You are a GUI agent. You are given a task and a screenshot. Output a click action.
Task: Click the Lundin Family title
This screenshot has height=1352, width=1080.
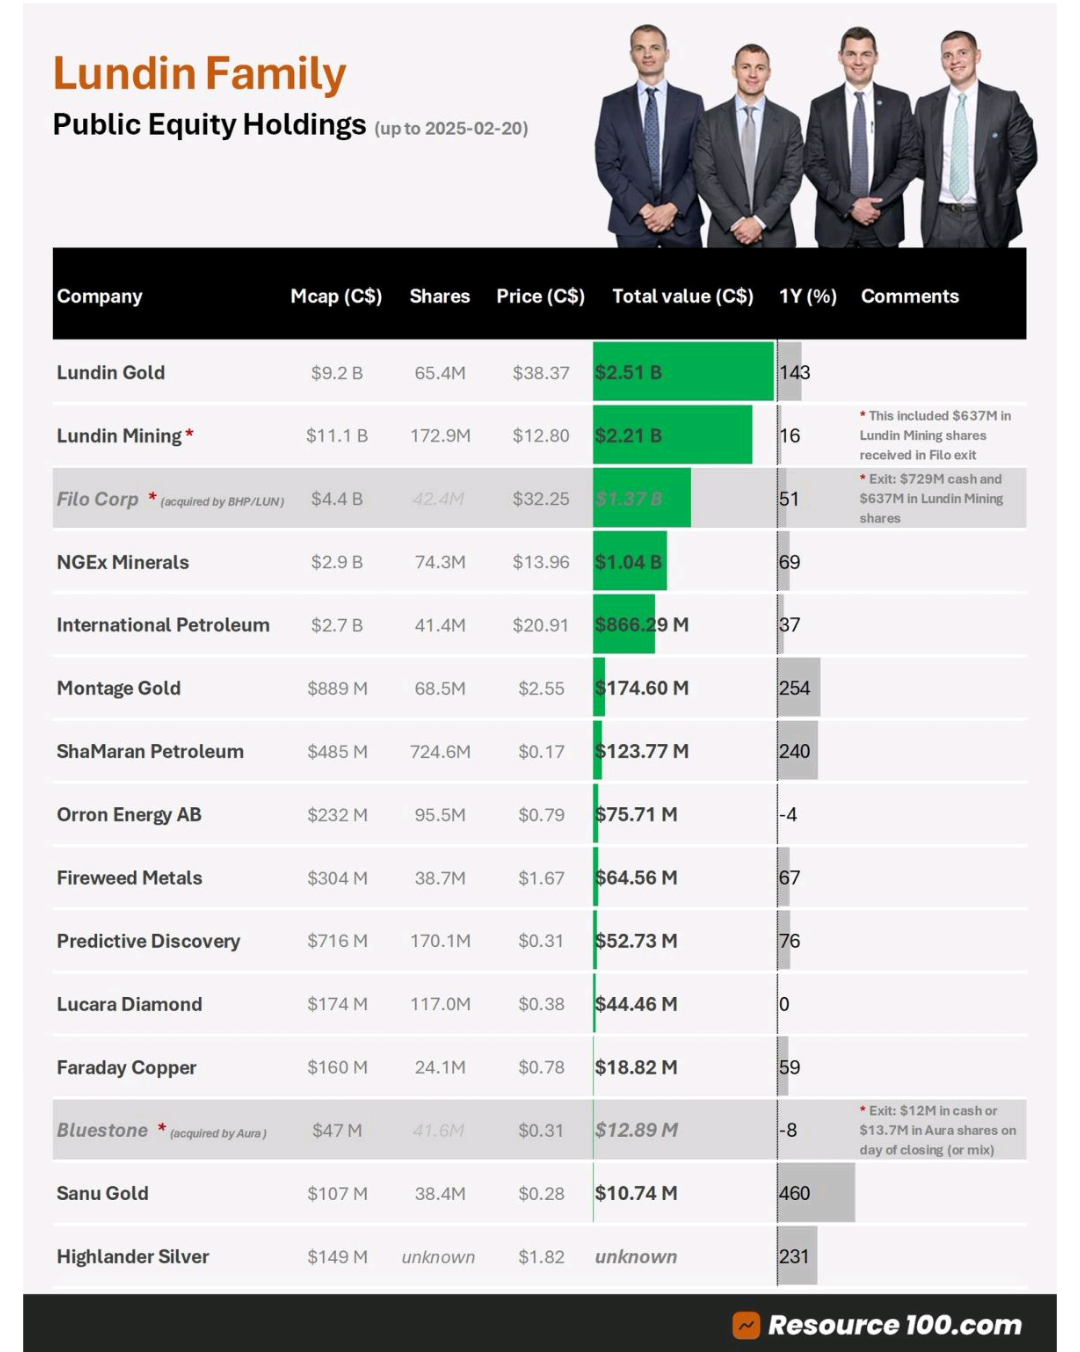199,75
